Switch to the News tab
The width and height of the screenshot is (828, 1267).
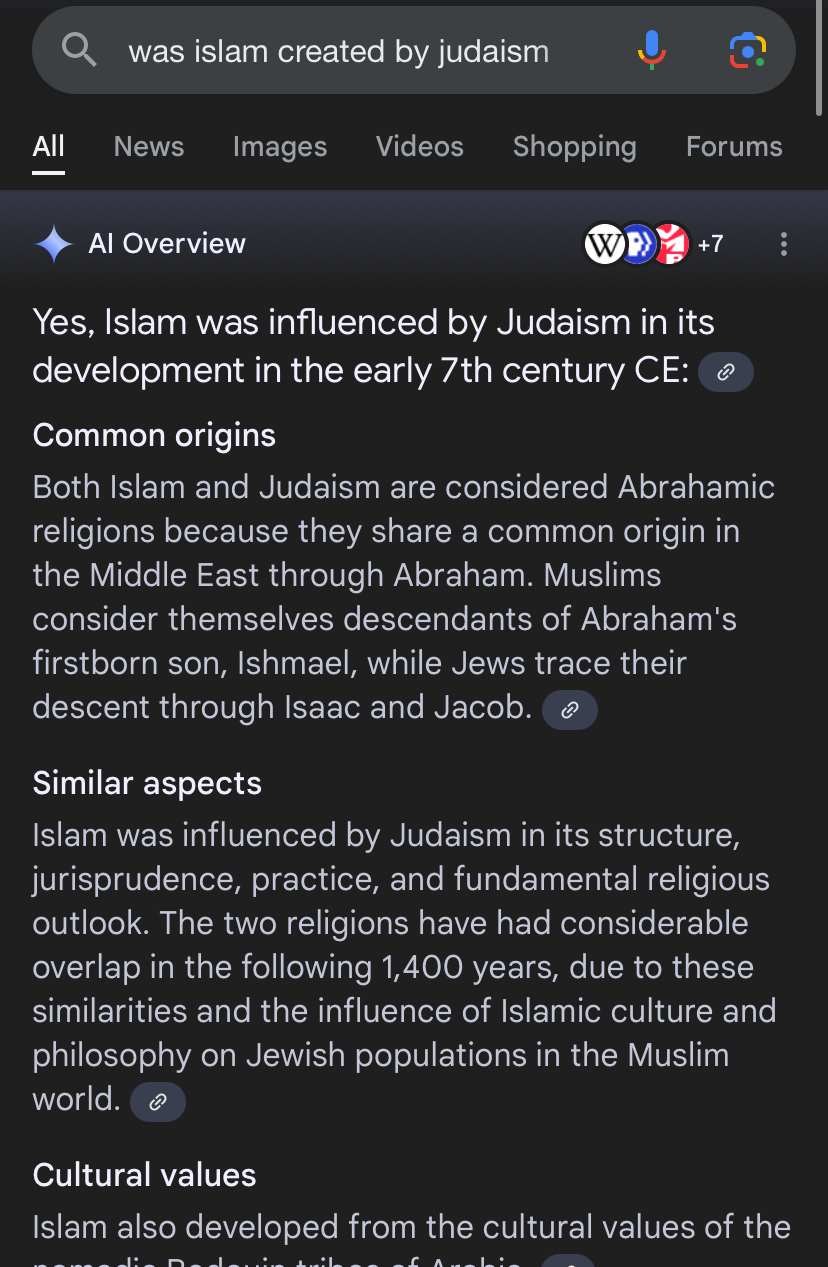[x=149, y=147]
